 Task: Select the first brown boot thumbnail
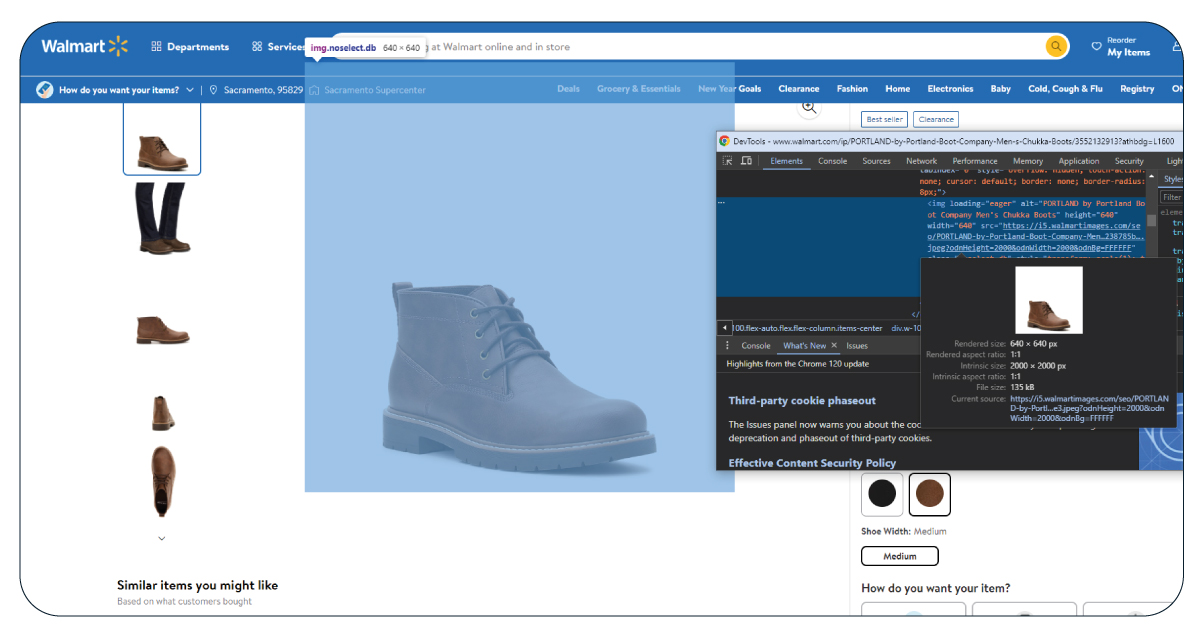point(162,138)
